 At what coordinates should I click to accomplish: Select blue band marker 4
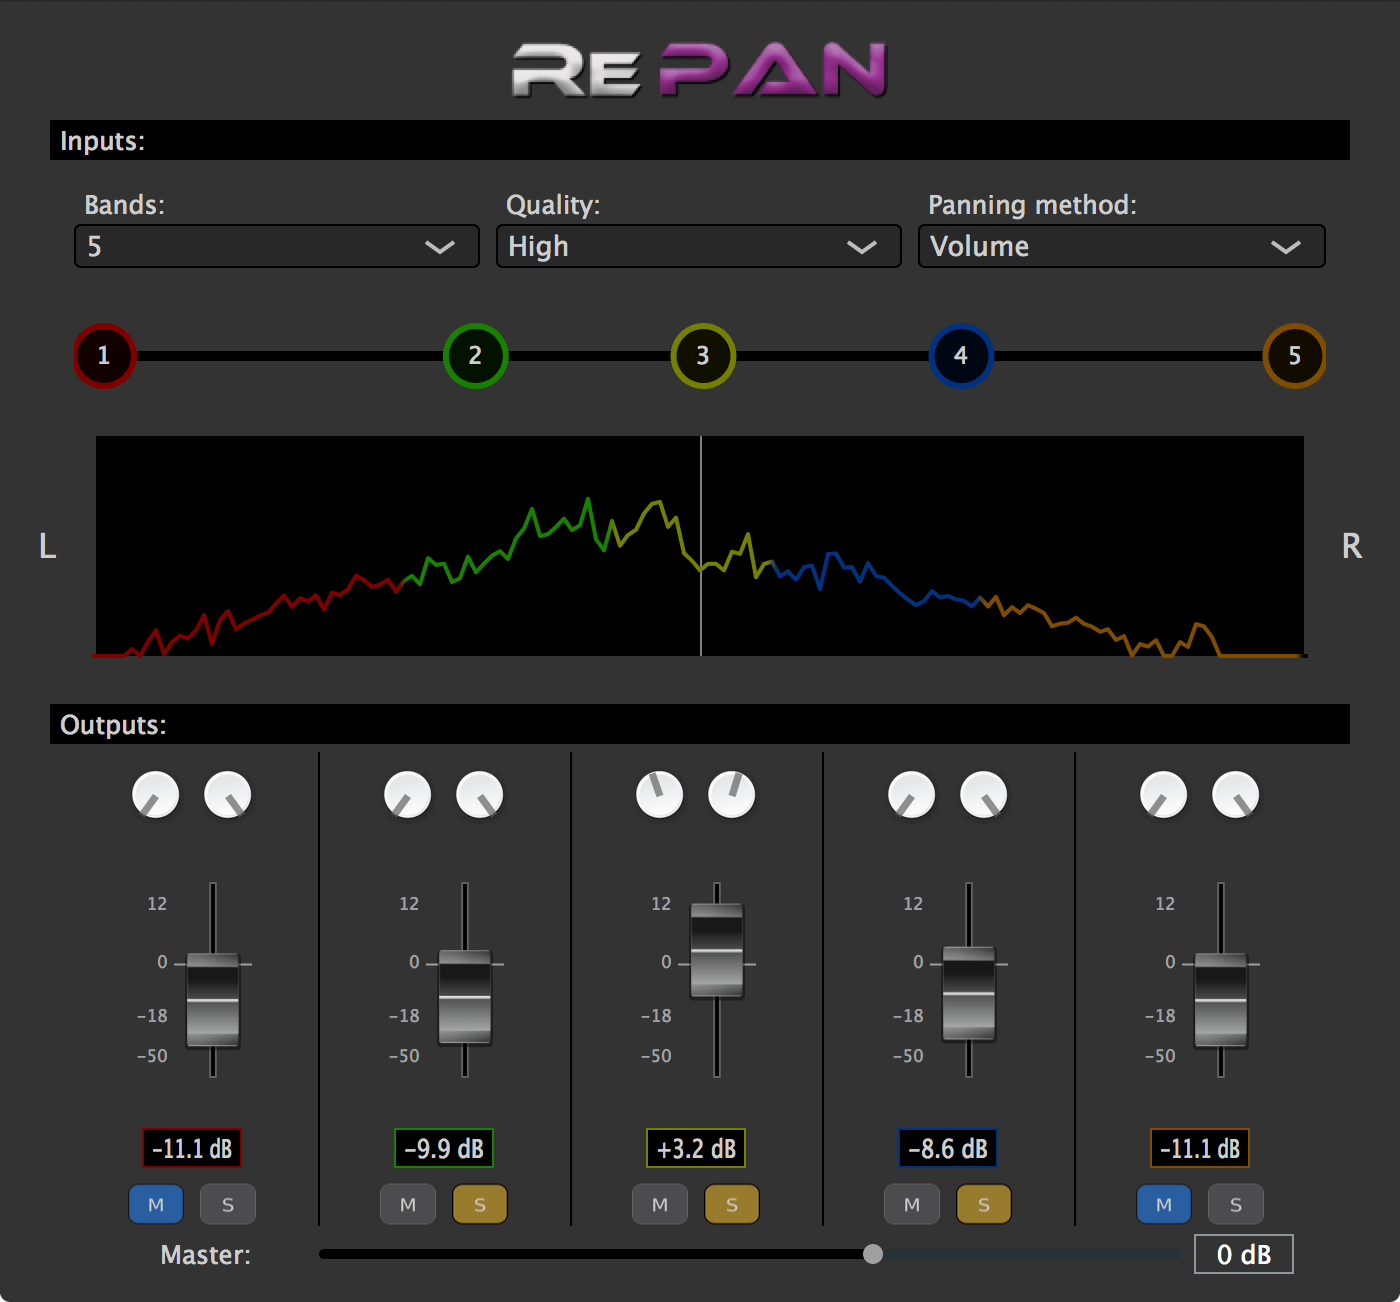961,356
